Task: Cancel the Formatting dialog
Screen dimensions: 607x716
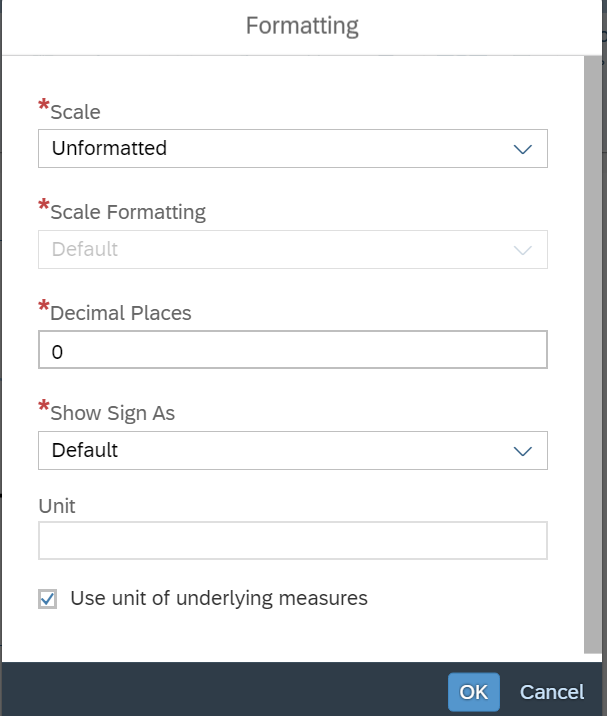Action: [x=552, y=692]
